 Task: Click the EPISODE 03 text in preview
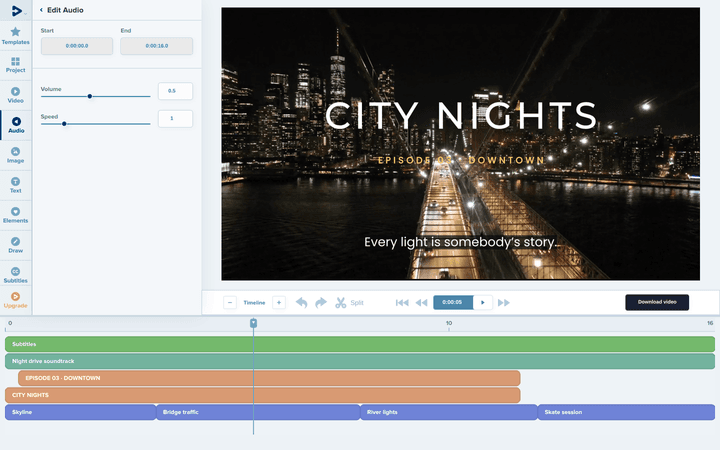(x=461, y=160)
